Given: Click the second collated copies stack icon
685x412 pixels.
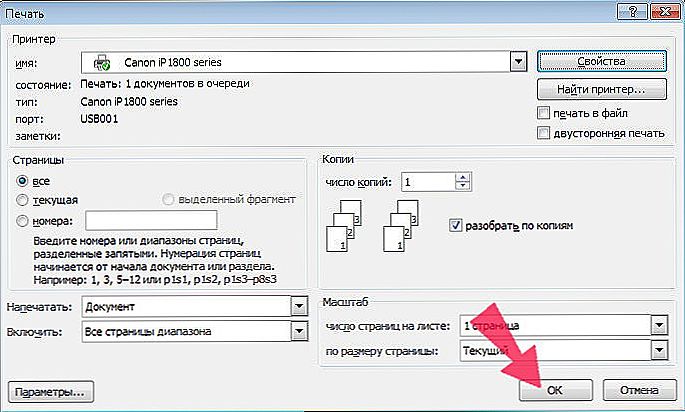Looking at the screenshot, I should click(x=401, y=226).
